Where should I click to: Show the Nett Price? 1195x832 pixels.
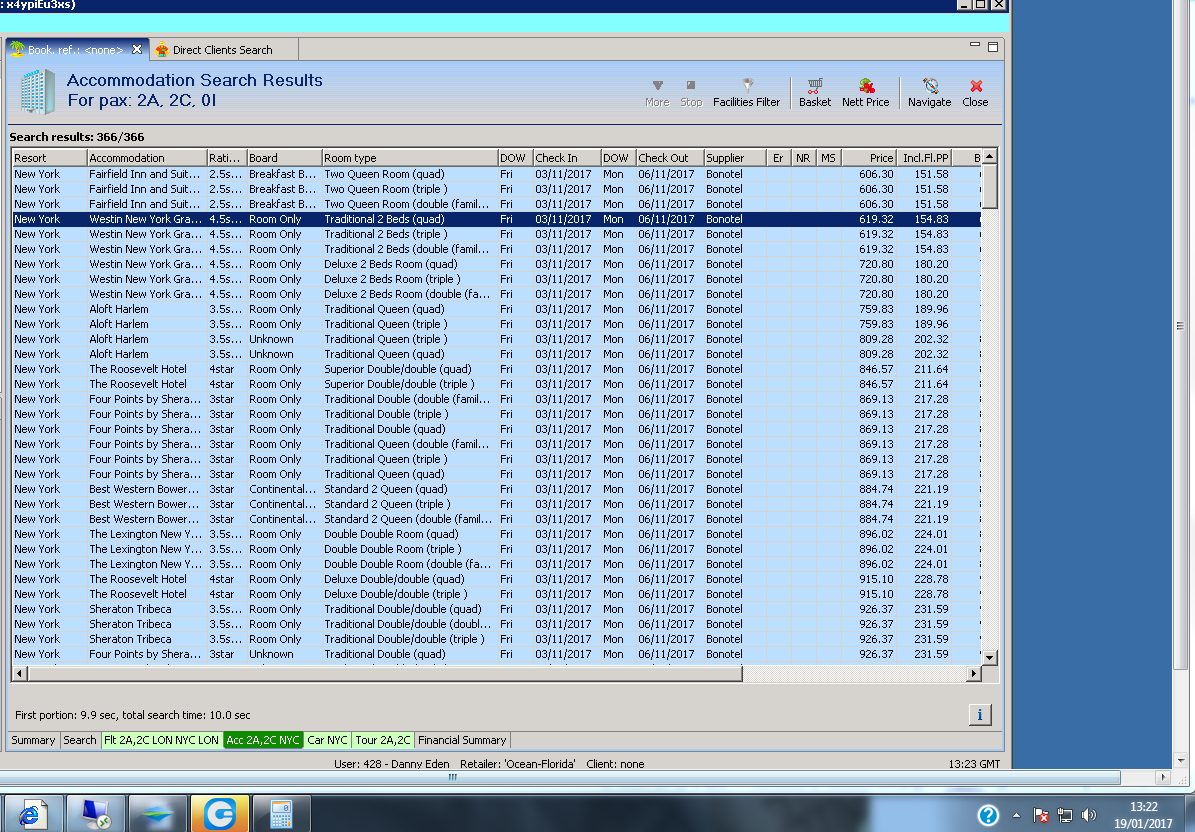[865, 93]
